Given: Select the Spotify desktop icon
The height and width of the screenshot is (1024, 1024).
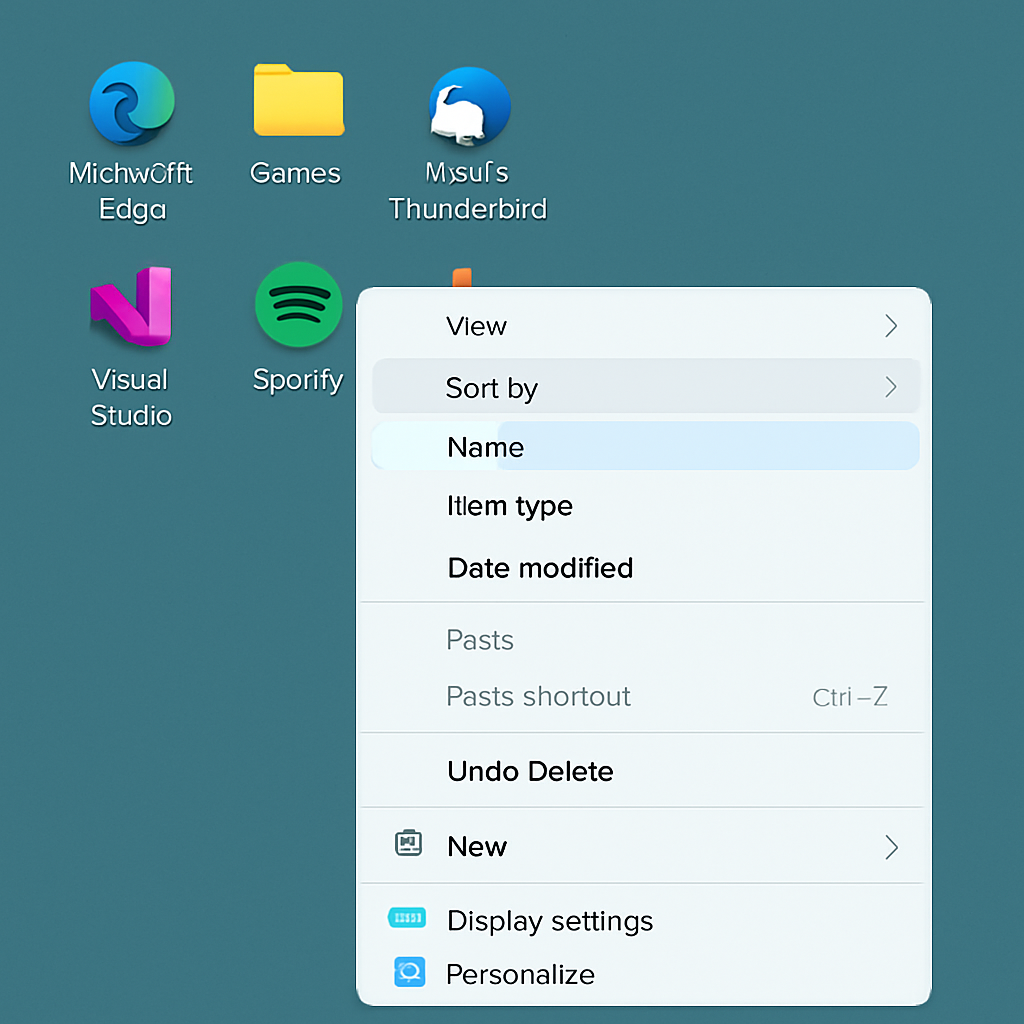Looking at the screenshot, I should (x=298, y=304).
